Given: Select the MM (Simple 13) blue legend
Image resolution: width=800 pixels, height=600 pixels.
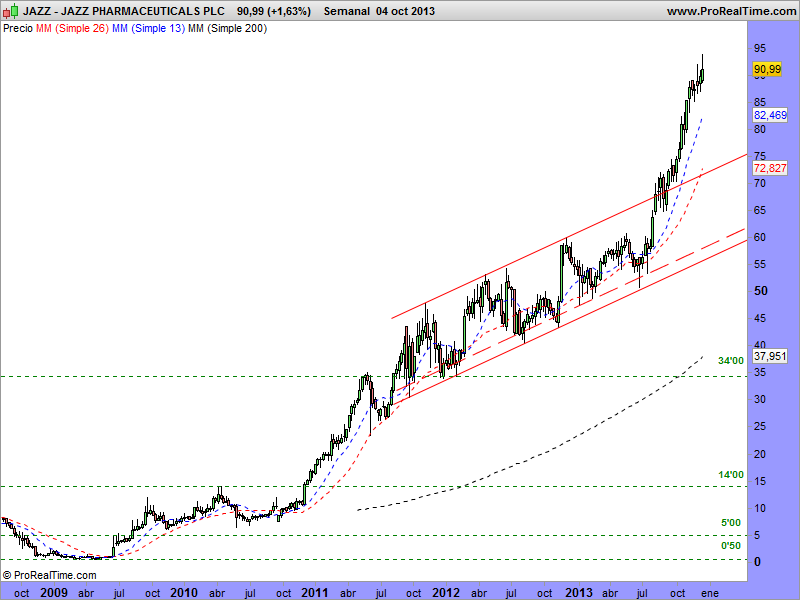Looking at the screenshot, I should (148, 29).
